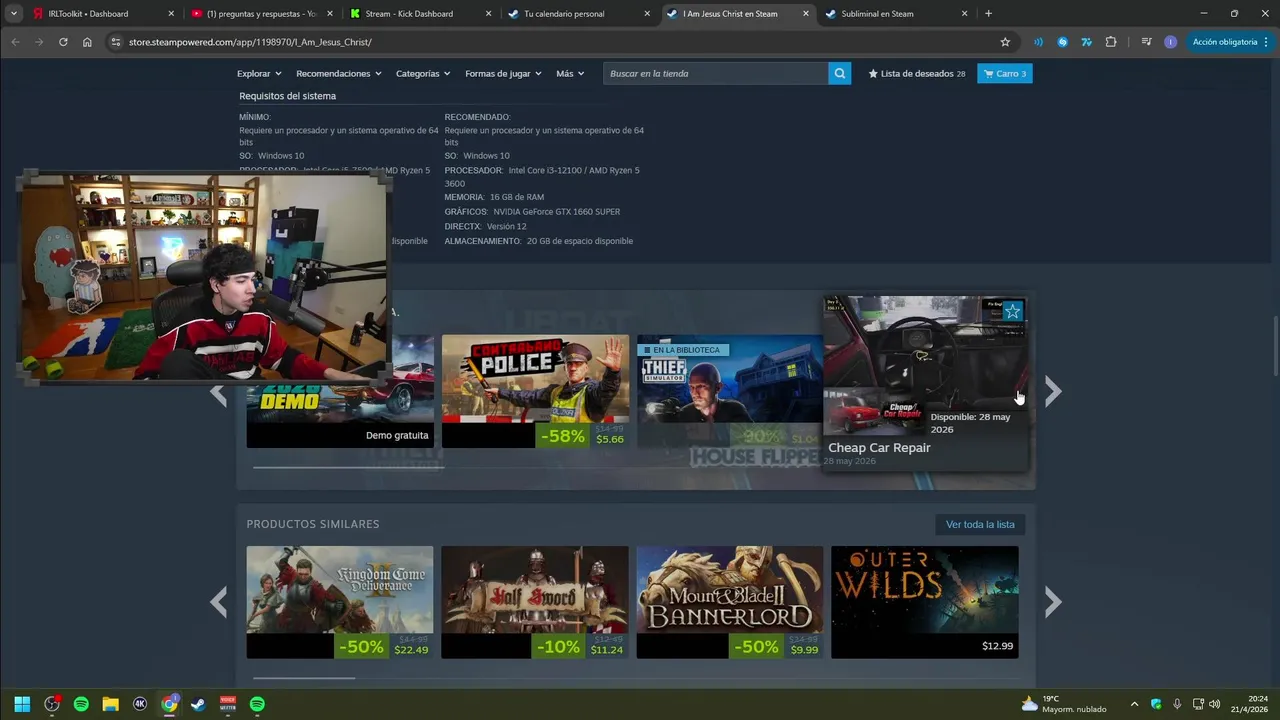Click the recommended carousel scrollbar
The width and height of the screenshot is (1280, 720).
[348, 466]
